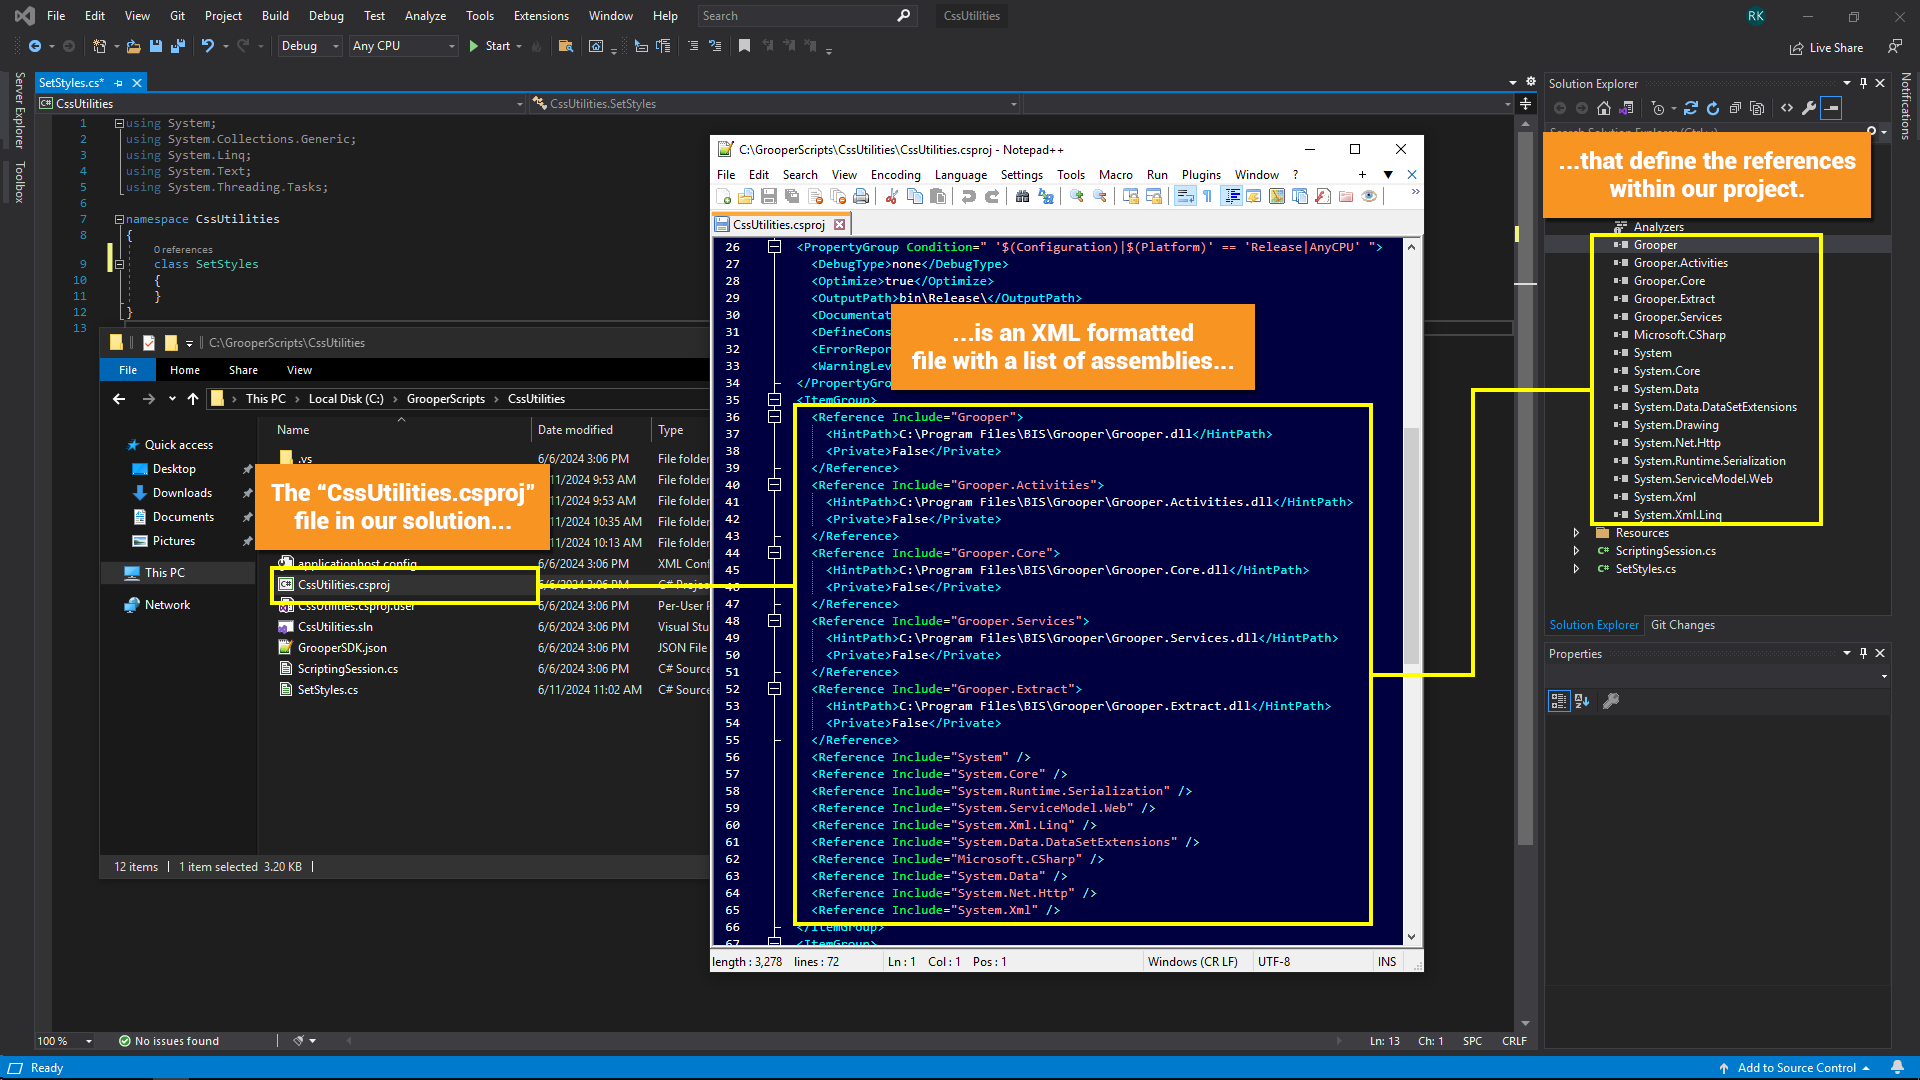Screen dimensions: 1920x1080
Task: Open solution Properties wrench icon
Action: point(1809,108)
